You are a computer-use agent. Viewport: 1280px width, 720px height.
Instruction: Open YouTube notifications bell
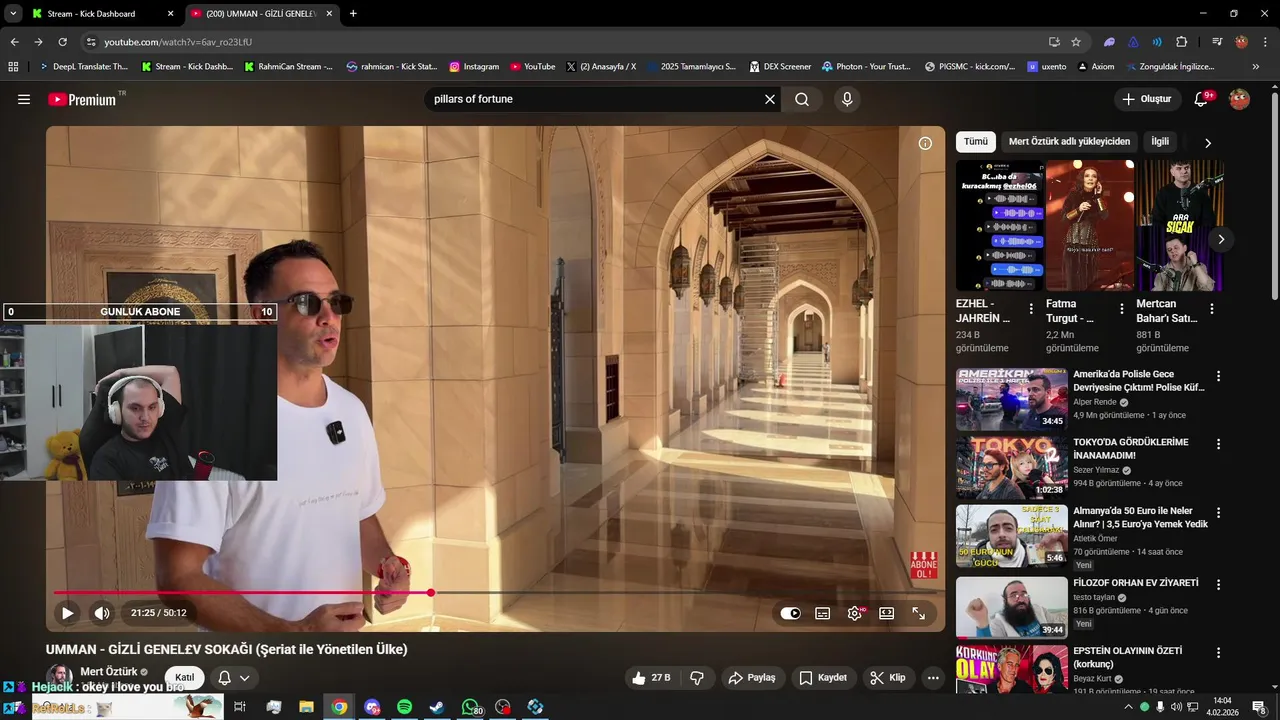(1202, 99)
